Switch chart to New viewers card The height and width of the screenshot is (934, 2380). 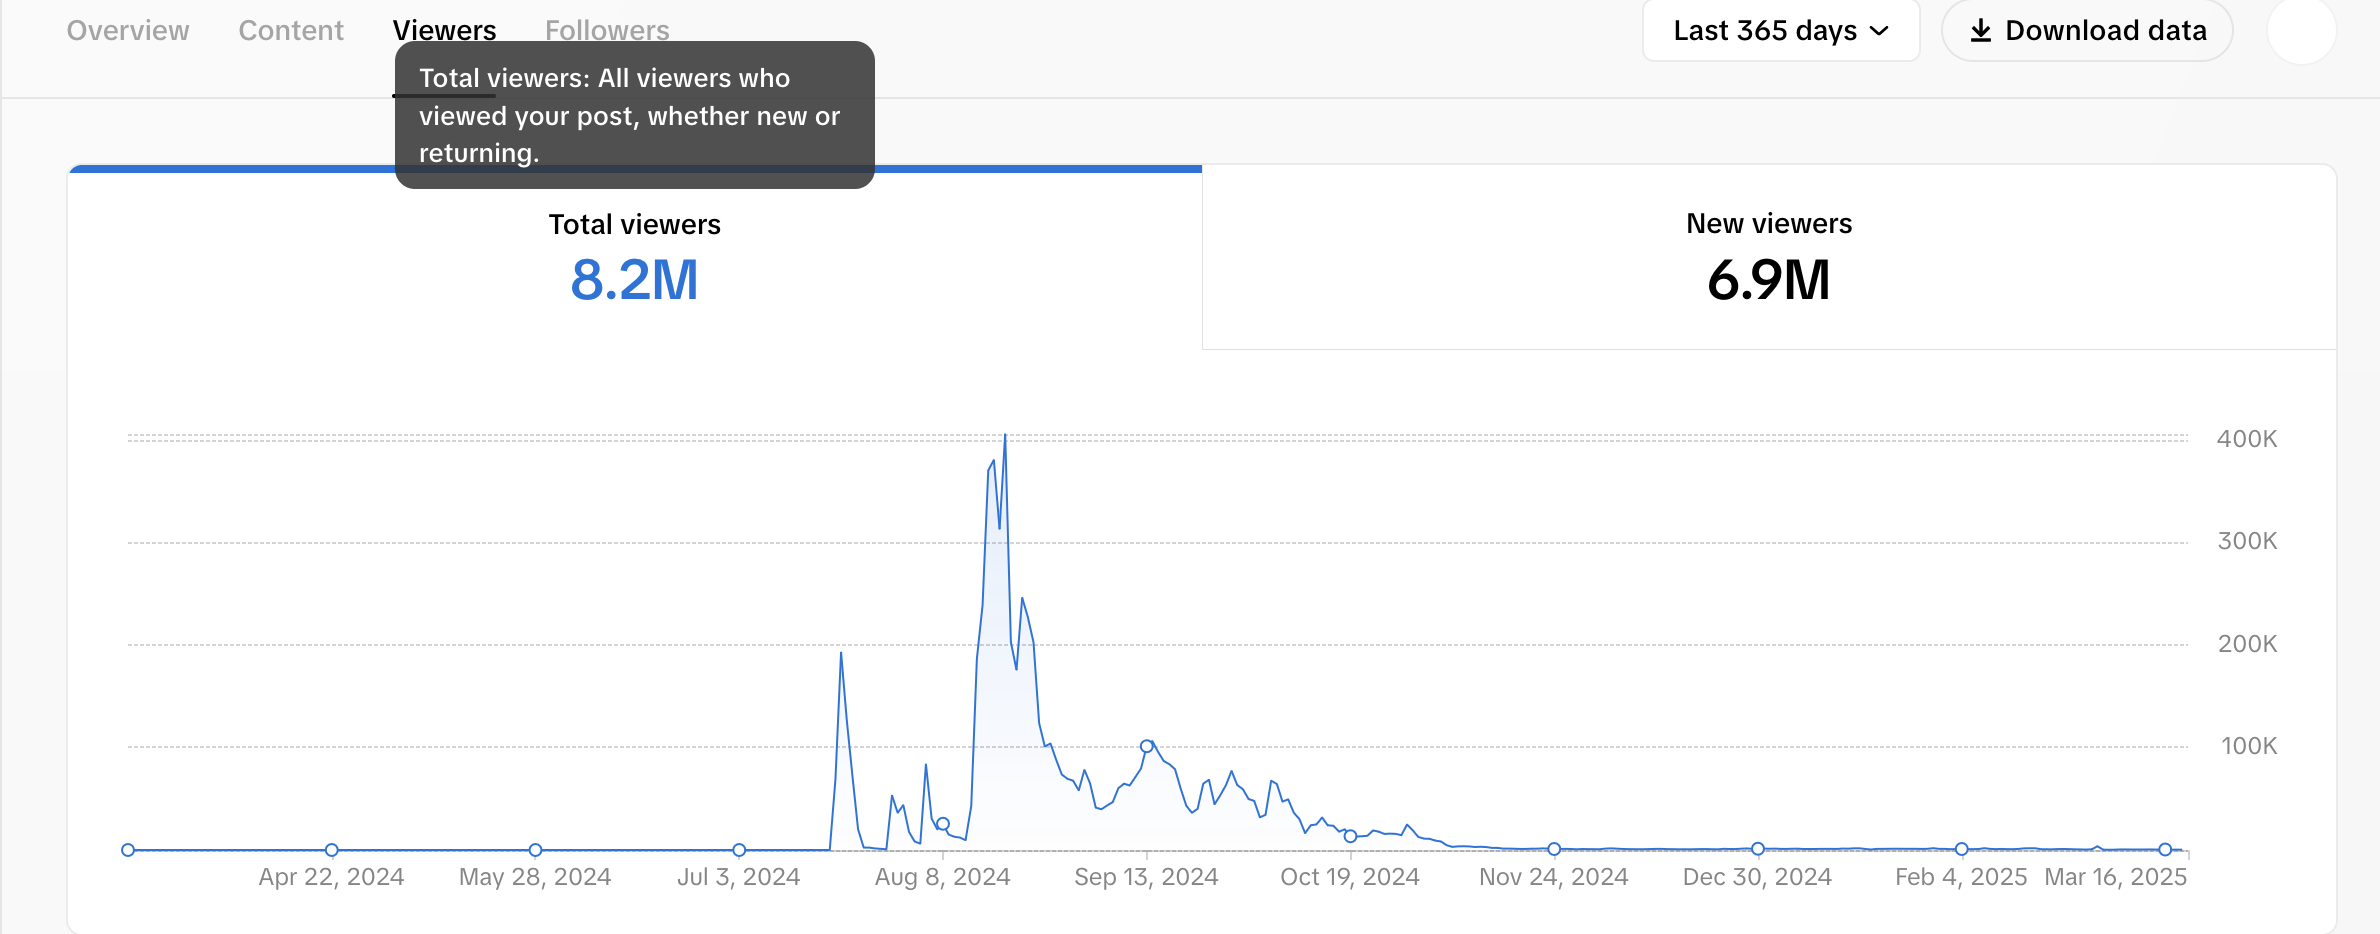tap(1768, 258)
